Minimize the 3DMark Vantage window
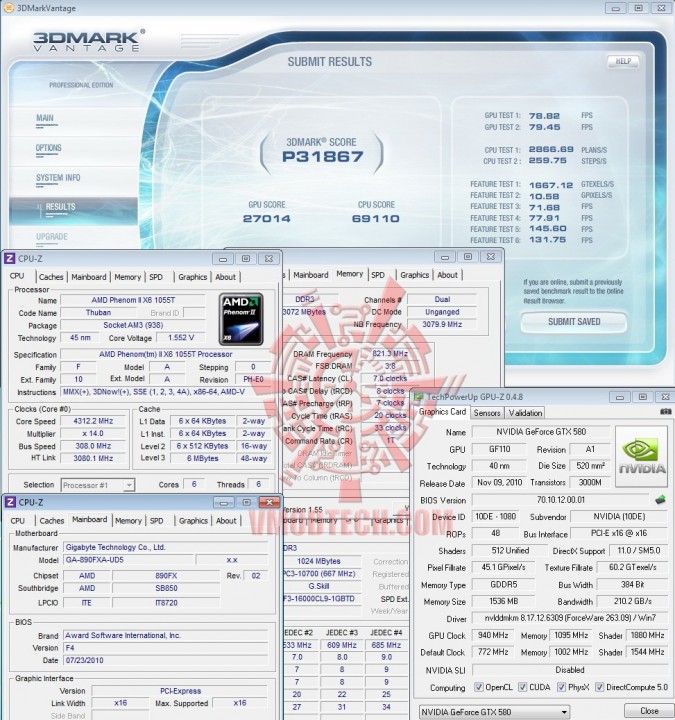675x720 pixels. 615,8
